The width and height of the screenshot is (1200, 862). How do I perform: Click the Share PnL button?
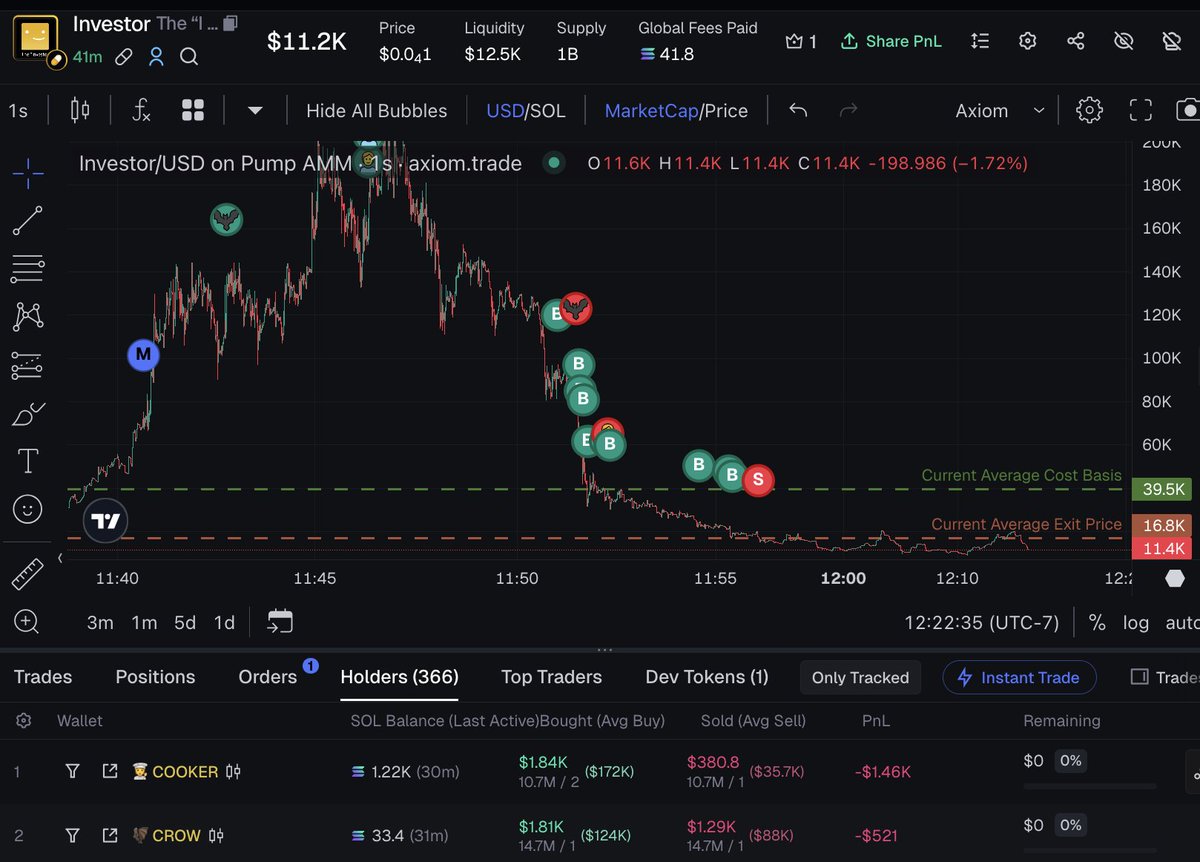click(890, 41)
